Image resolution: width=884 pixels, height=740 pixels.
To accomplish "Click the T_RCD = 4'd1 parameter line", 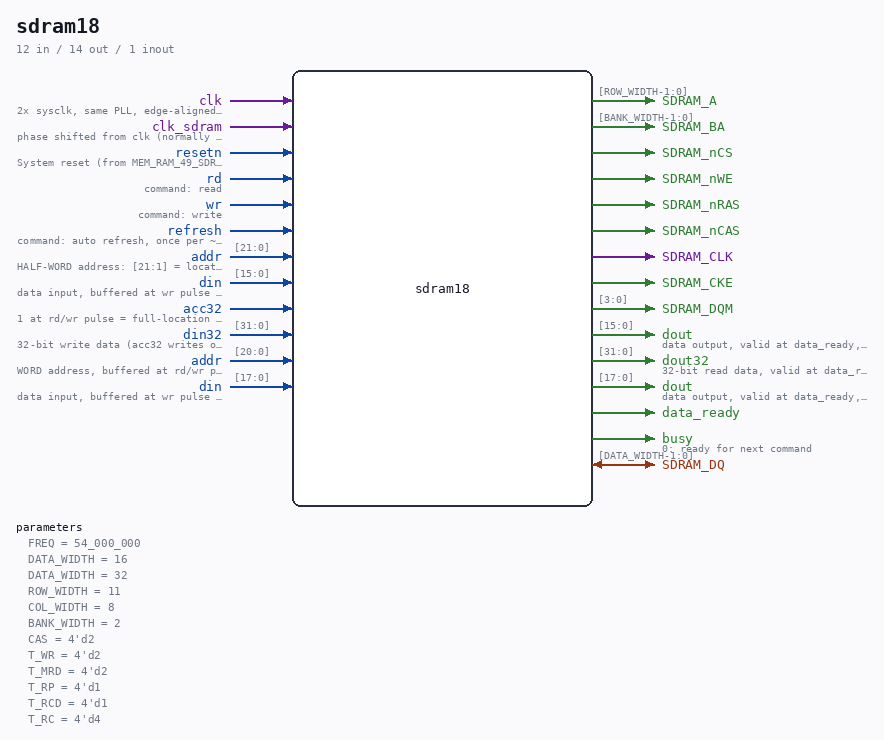I will tap(68, 703).
